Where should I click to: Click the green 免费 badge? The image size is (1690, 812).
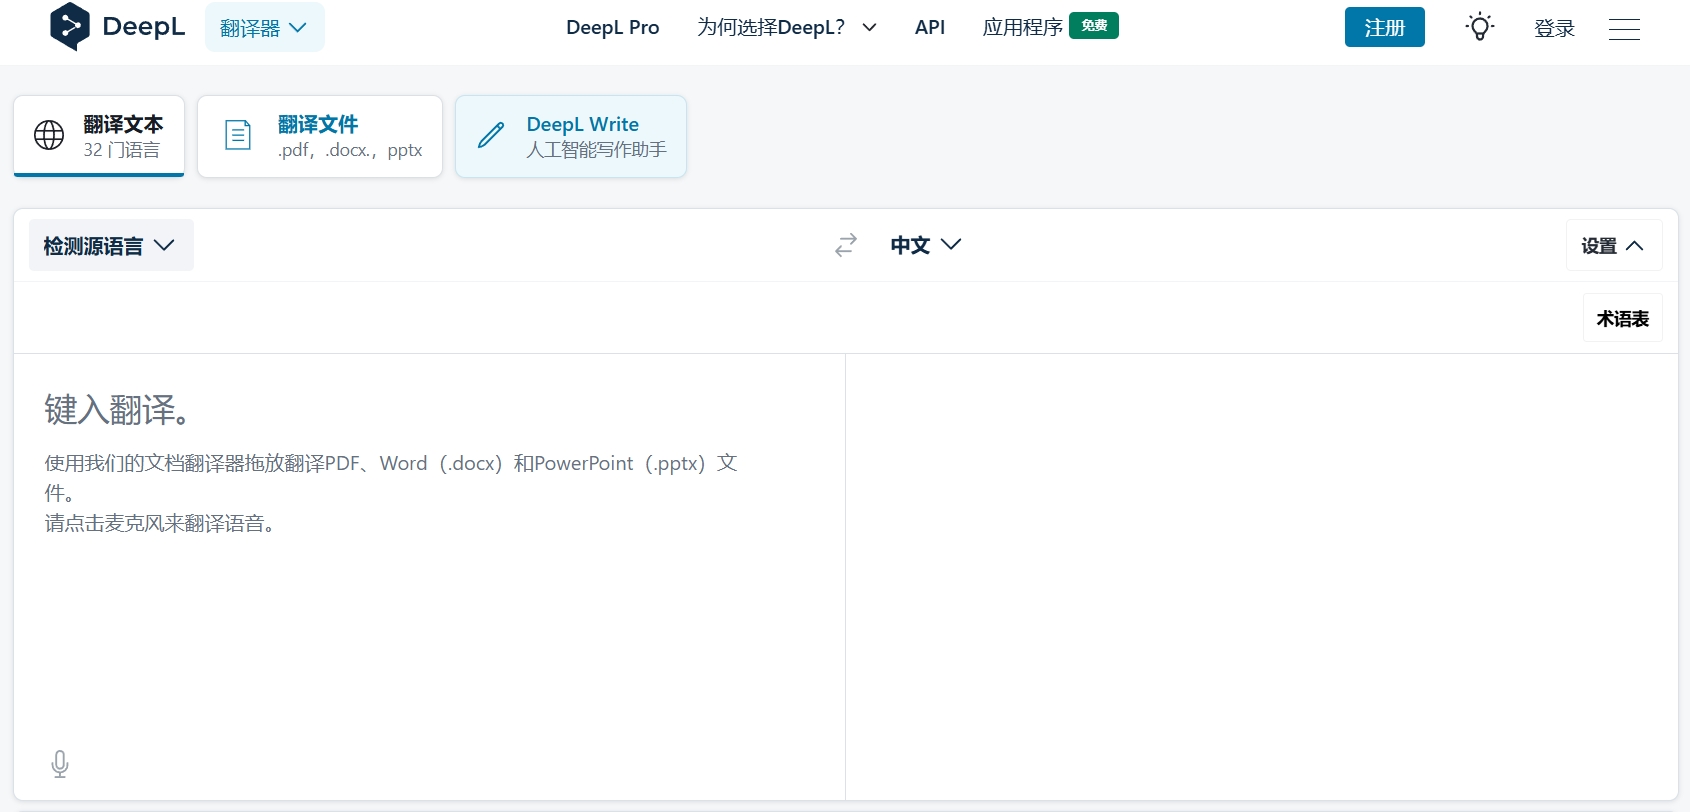[1094, 26]
